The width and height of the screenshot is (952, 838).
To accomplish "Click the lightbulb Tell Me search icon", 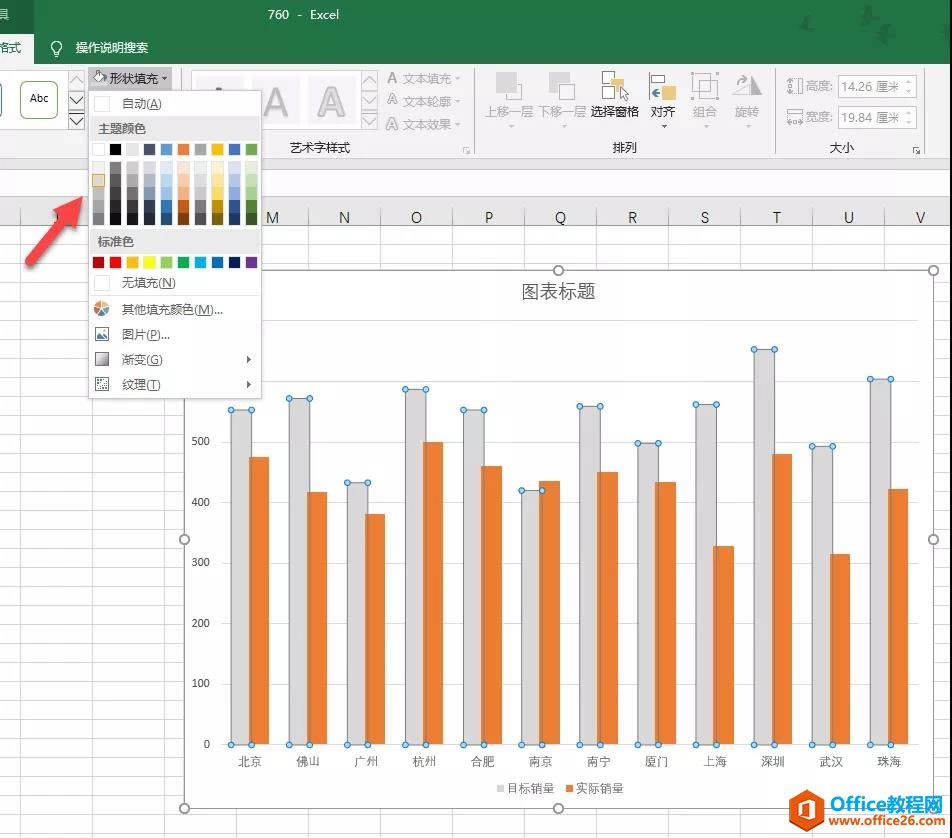I will (56, 48).
